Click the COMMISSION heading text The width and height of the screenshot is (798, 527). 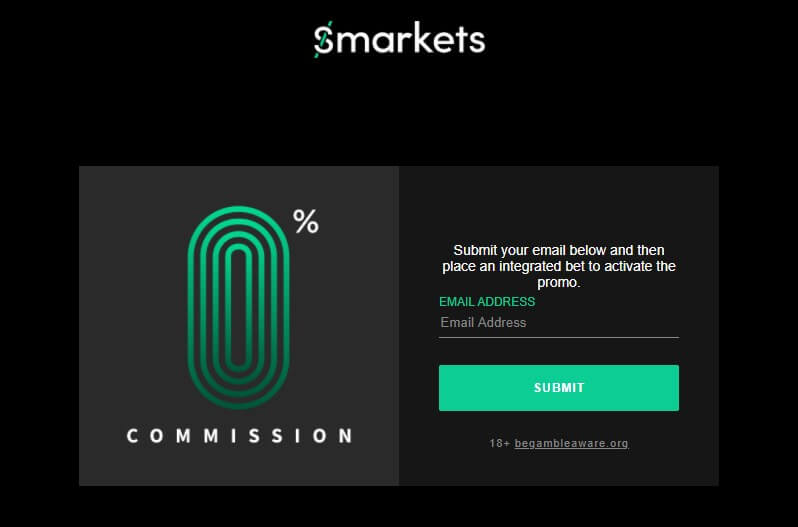(239, 436)
